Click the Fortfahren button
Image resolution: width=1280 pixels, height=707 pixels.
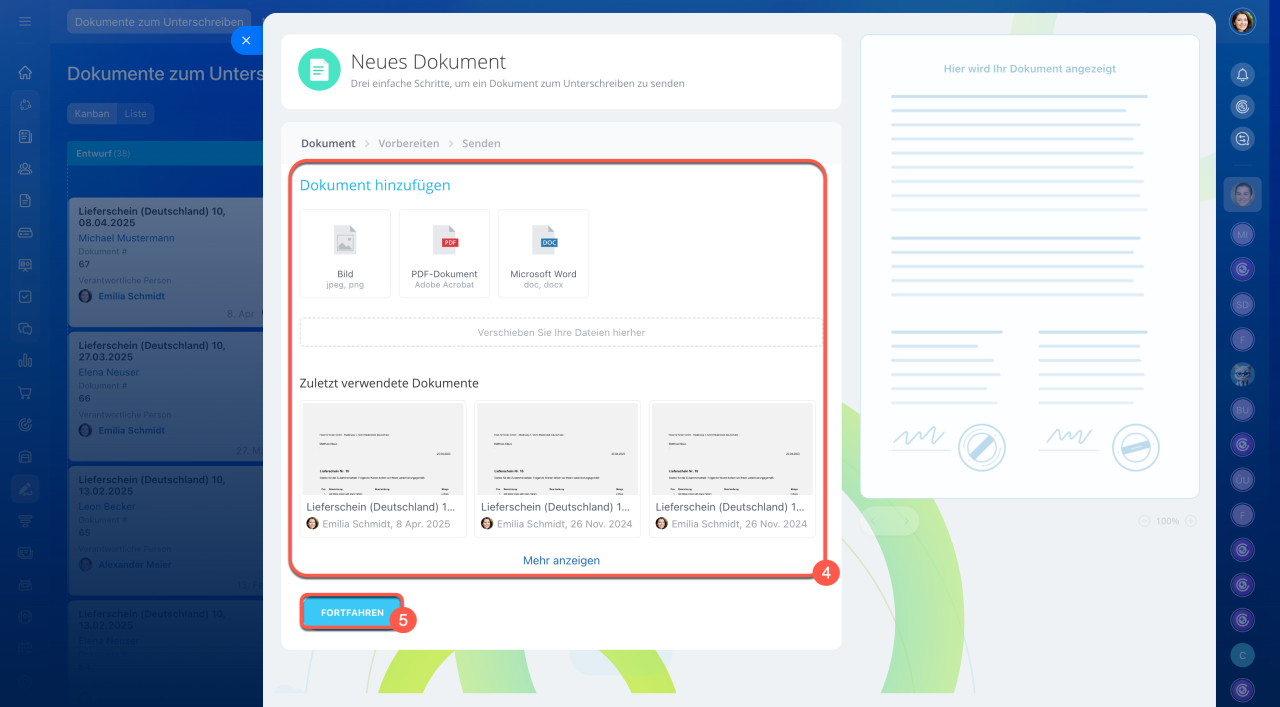click(x=352, y=612)
